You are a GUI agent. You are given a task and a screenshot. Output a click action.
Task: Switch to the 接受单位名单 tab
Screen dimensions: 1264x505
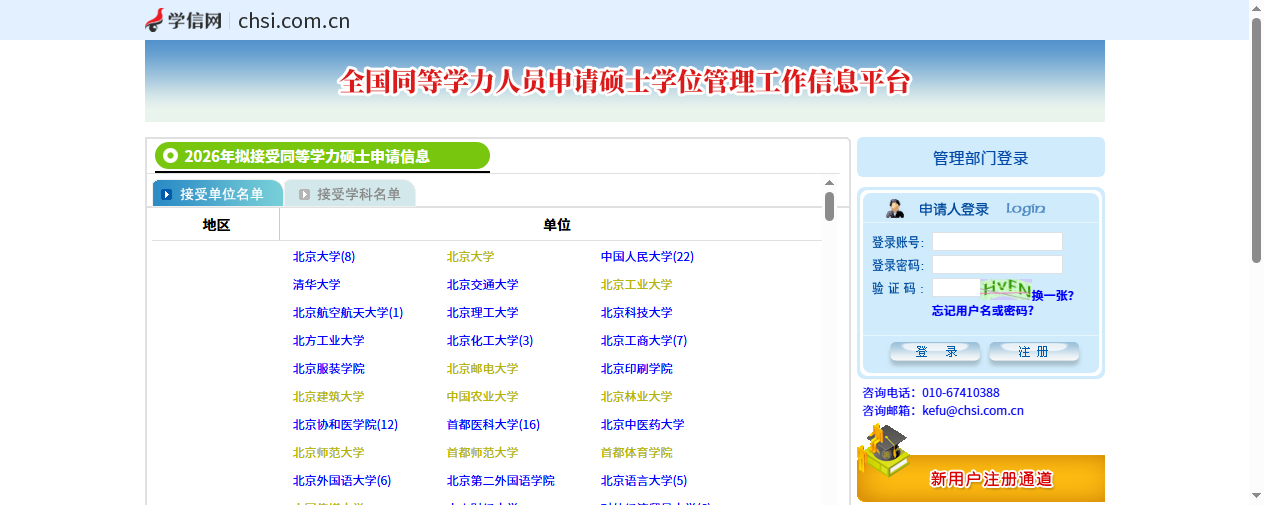(218, 194)
